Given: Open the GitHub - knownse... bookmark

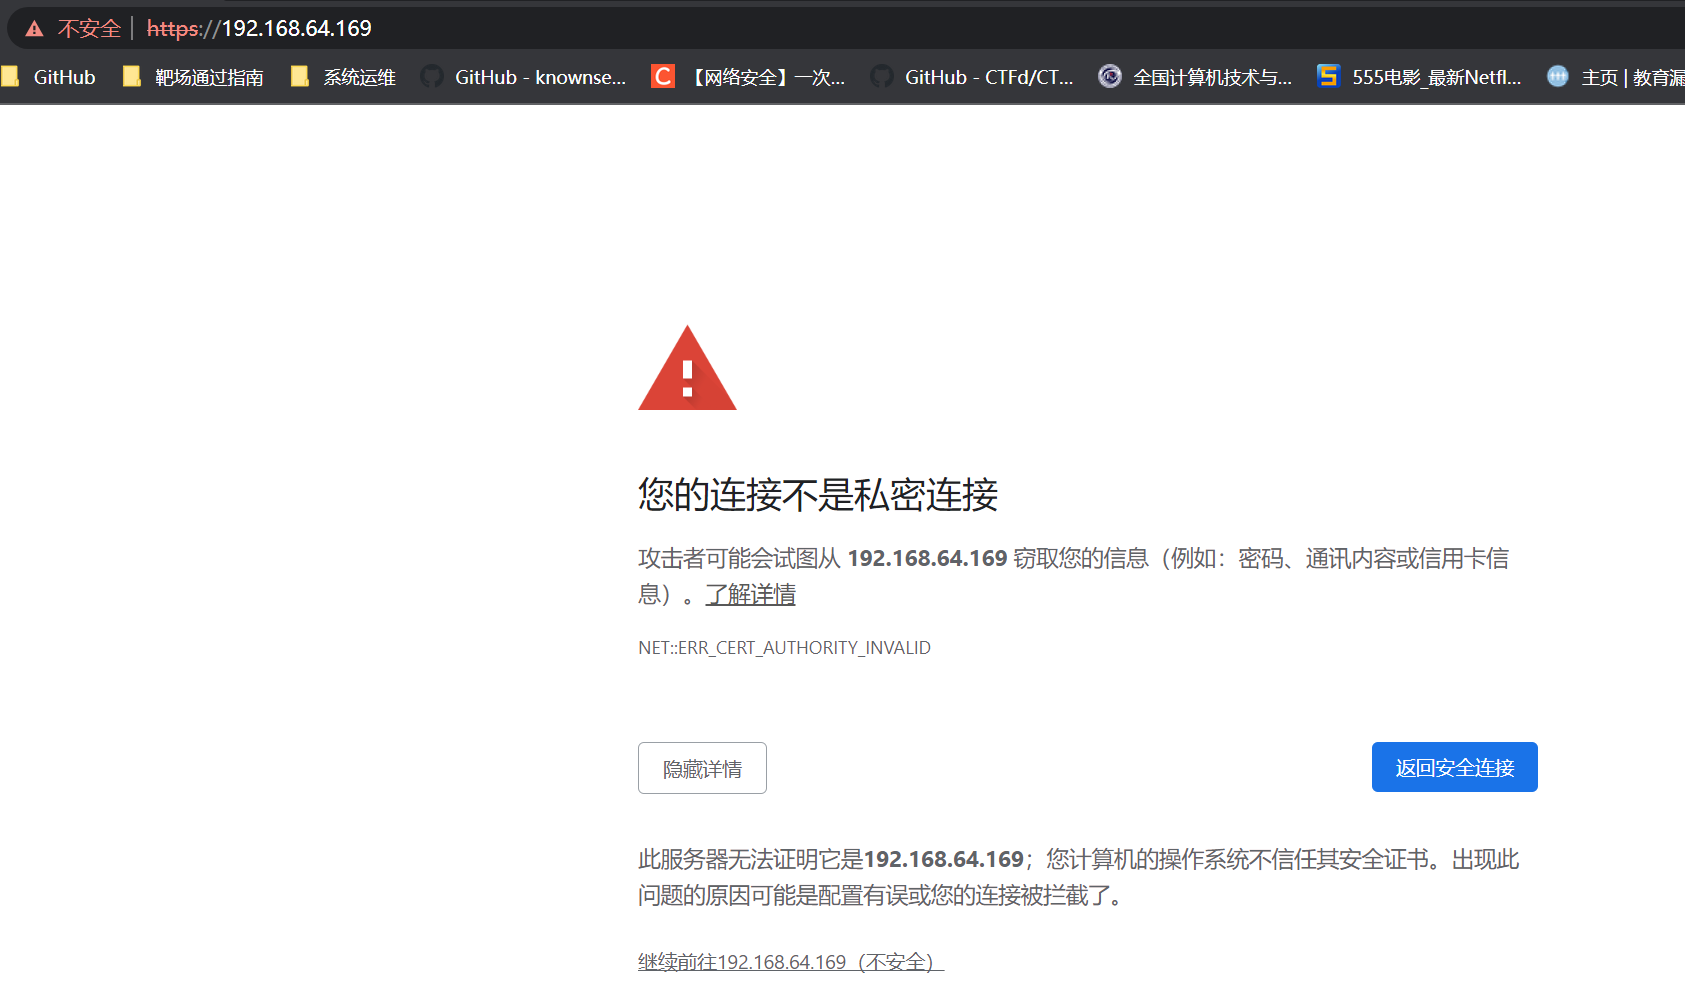Looking at the screenshot, I should click(524, 77).
